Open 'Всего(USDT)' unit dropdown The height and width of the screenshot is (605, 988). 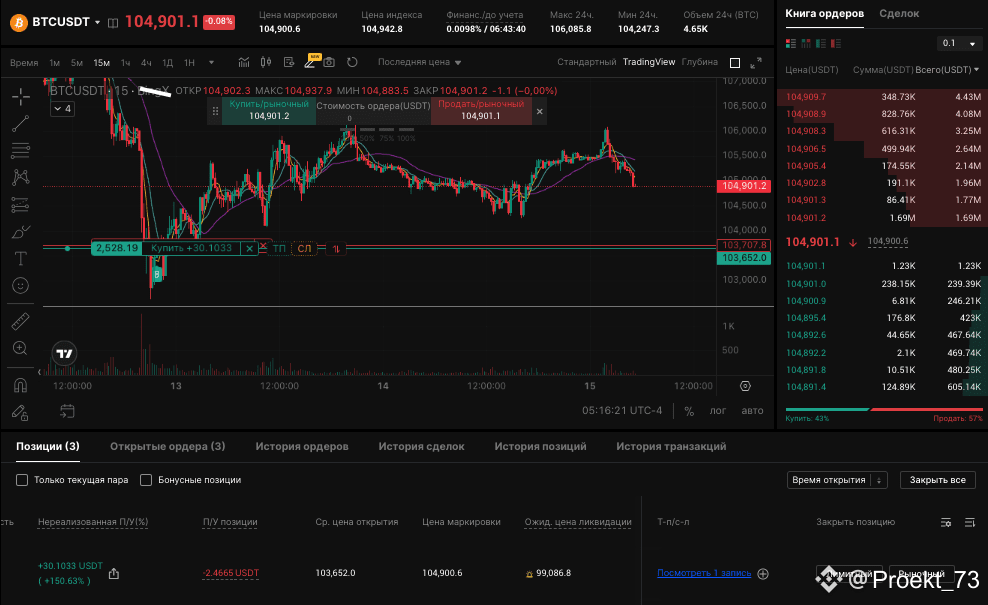pyautogui.click(x=947, y=69)
